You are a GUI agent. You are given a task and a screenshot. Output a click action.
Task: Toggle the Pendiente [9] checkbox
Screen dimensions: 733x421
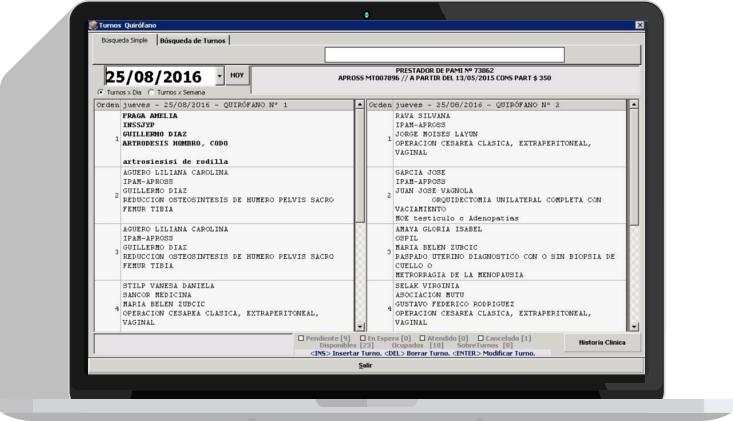[x=301, y=338]
